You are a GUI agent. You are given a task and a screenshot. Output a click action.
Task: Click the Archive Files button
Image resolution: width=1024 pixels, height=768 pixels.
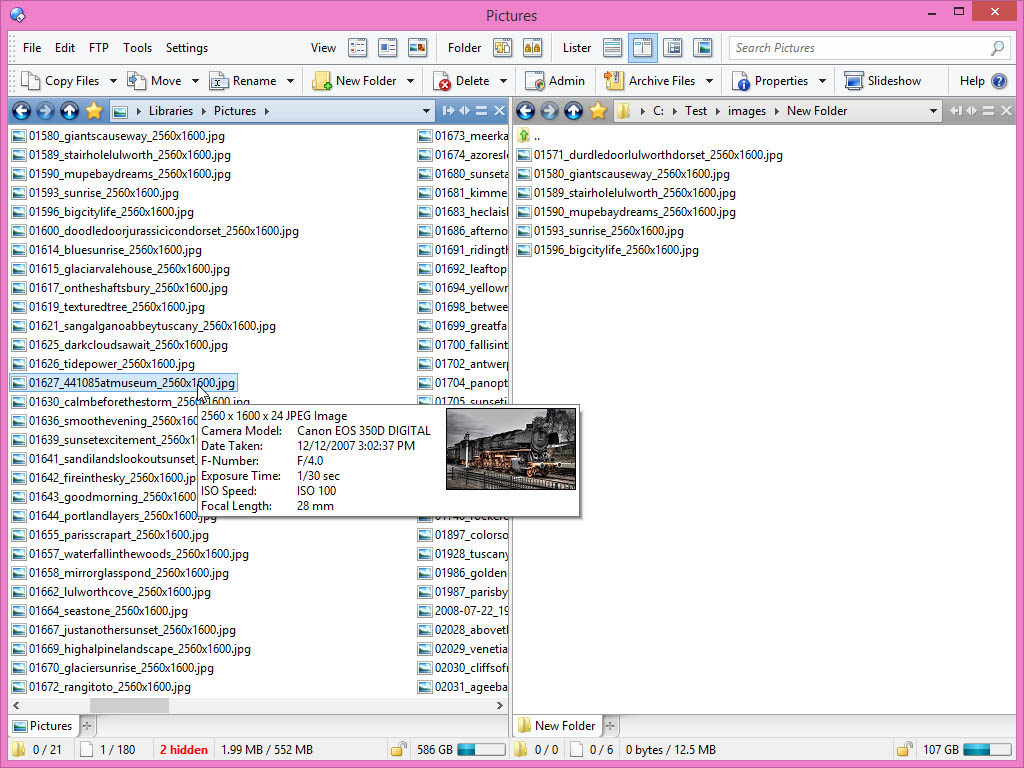[x=650, y=81]
